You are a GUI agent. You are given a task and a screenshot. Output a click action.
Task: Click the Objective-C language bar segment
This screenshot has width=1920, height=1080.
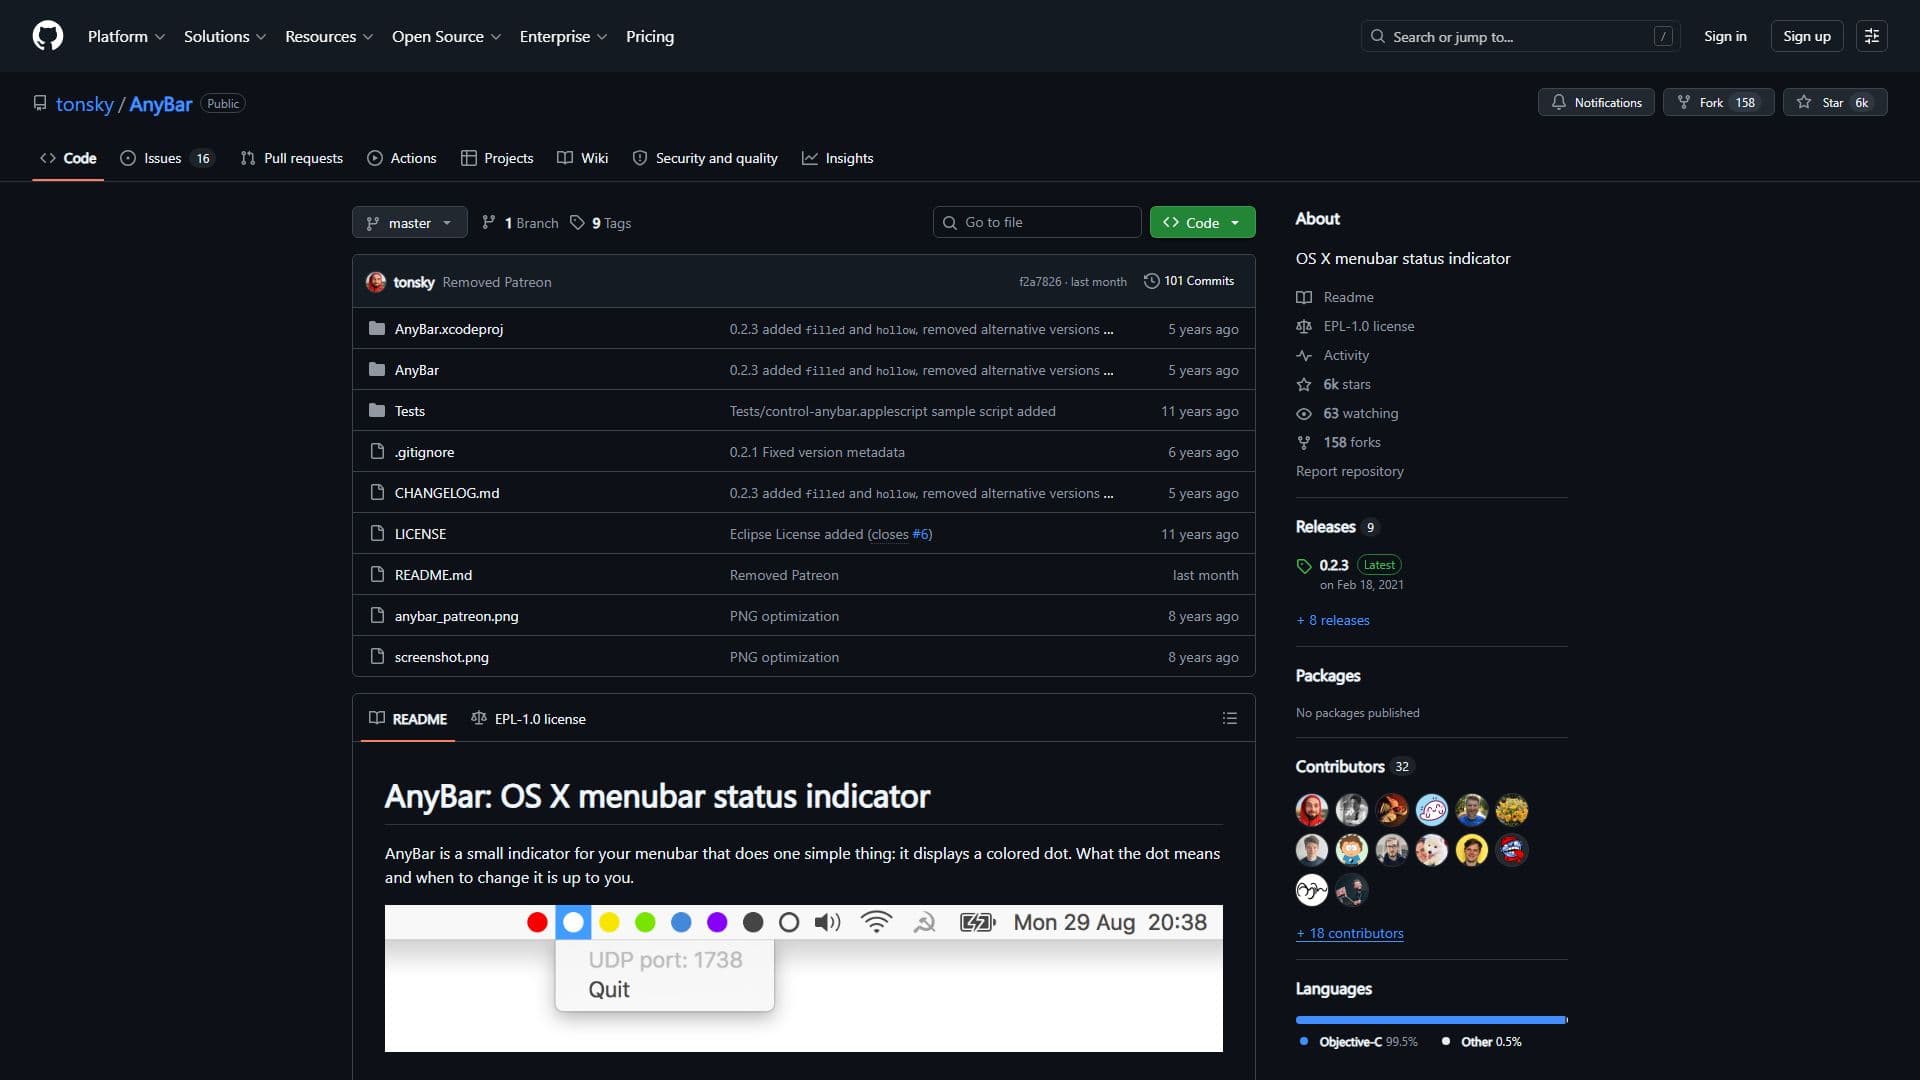pos(1430,1020)
